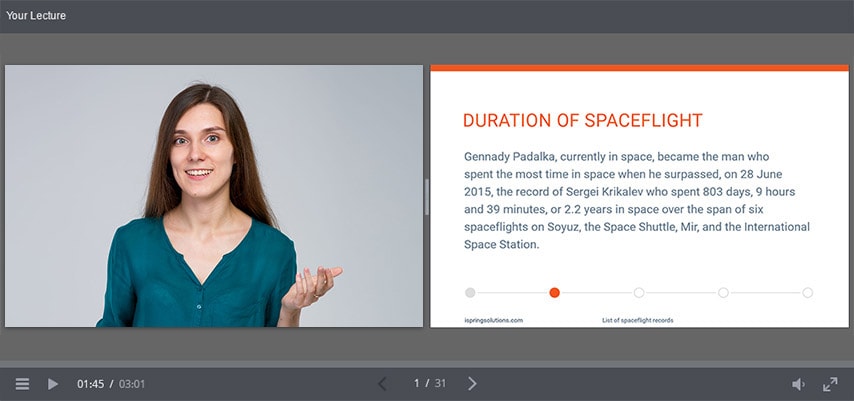Image resolution: width=854 pixels, height=401 pixels.
Task: Select the last timeline dot on the slide
Action: pyautogui.click(x=808, y=293)
